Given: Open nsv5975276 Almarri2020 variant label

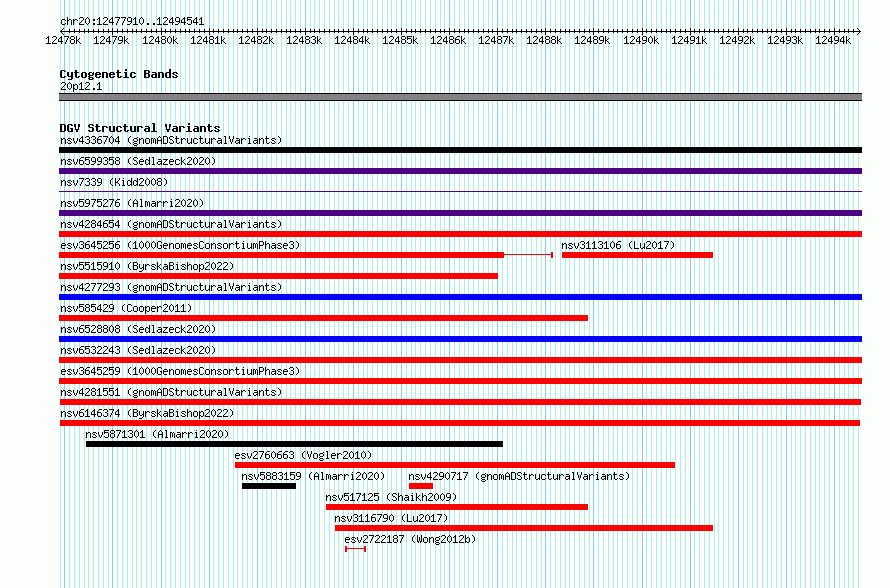Looking at the screenshot, I should [x=132, y=203].
